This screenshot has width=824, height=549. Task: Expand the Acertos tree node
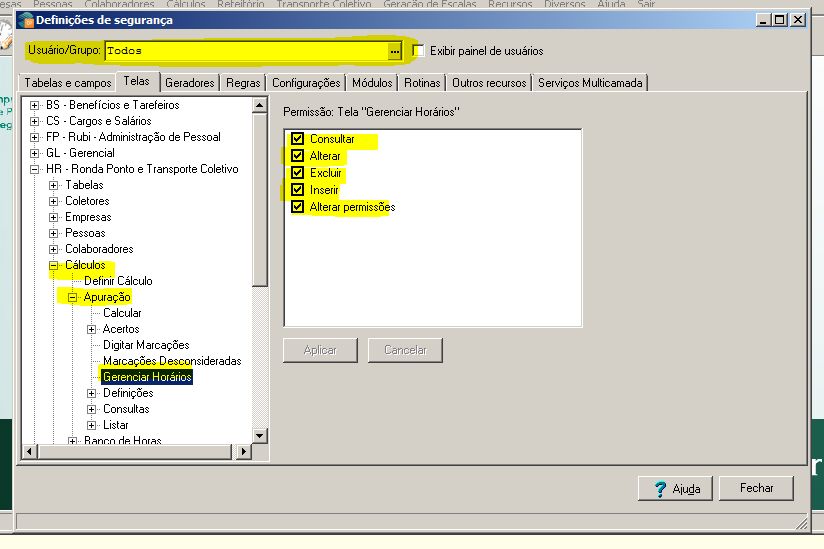coord(92,329)
